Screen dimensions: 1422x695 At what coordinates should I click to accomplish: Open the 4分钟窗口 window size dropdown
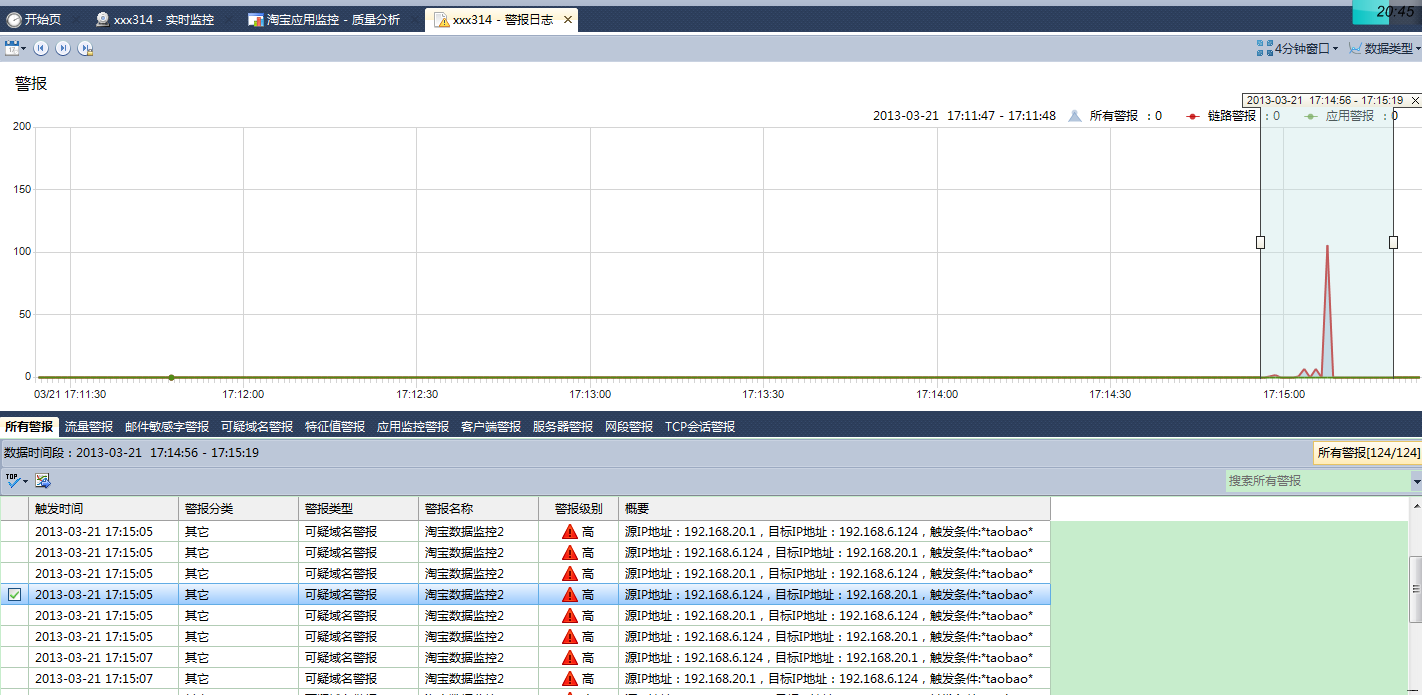click(1298, 48)
